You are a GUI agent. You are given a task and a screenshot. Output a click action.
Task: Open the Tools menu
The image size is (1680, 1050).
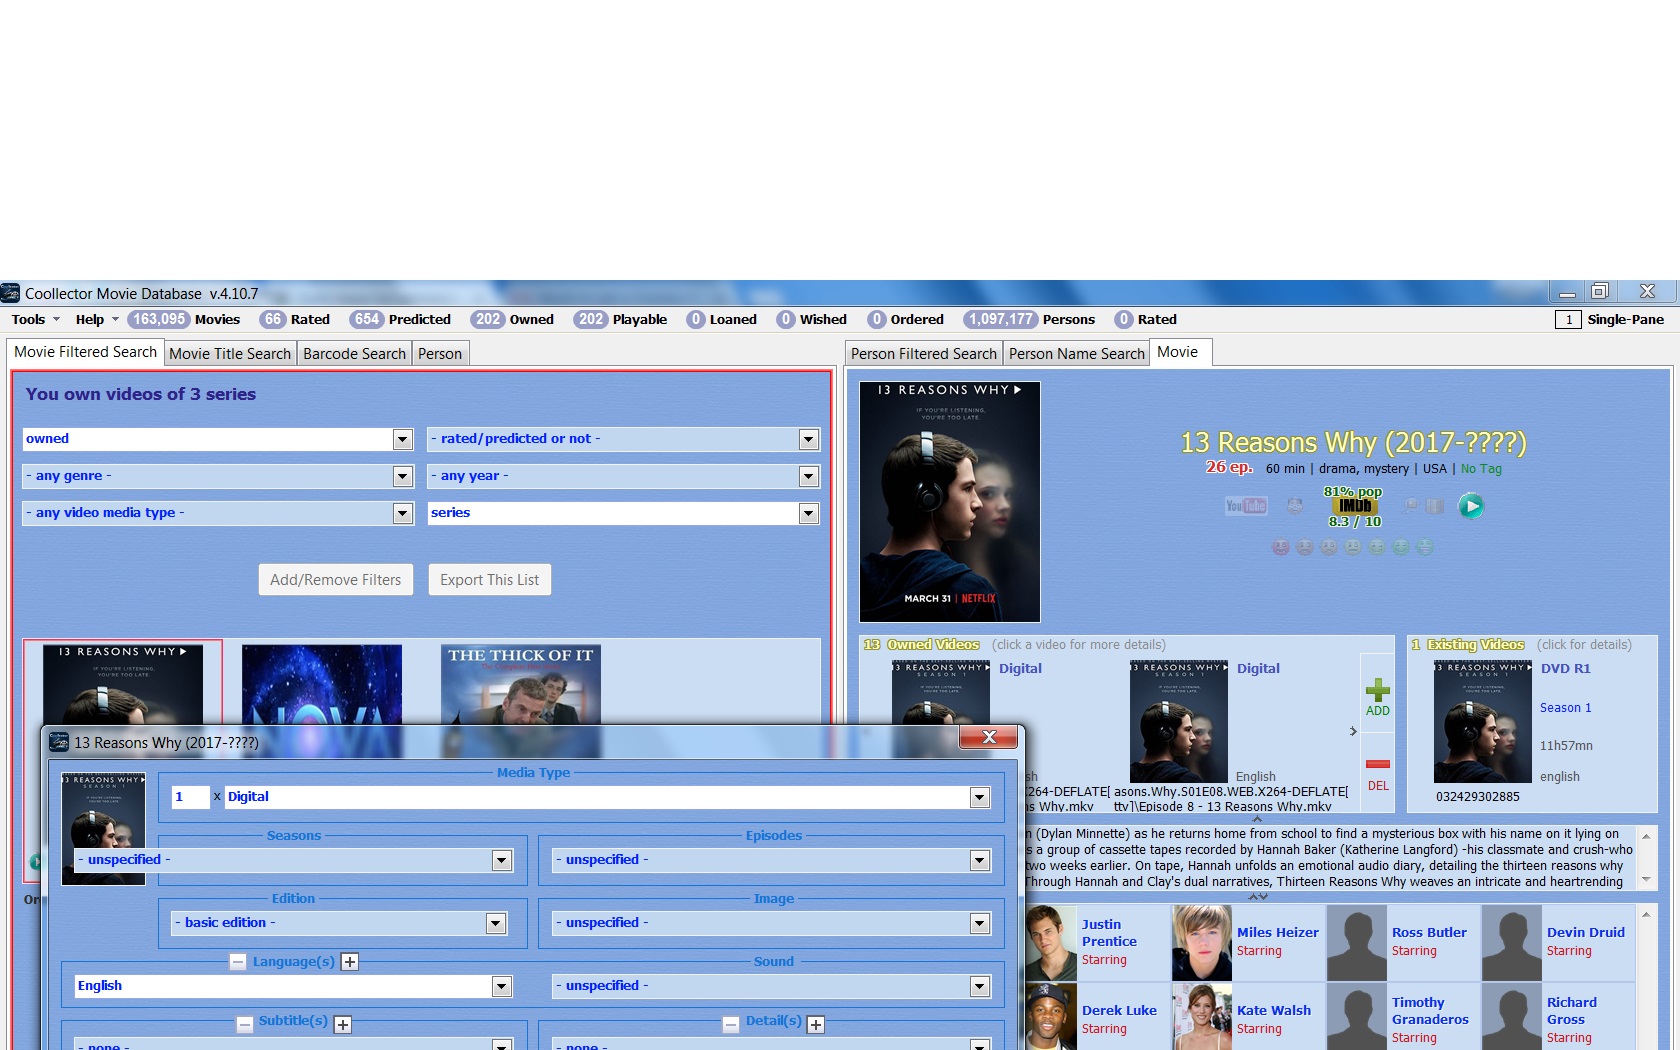coord(35,320)
